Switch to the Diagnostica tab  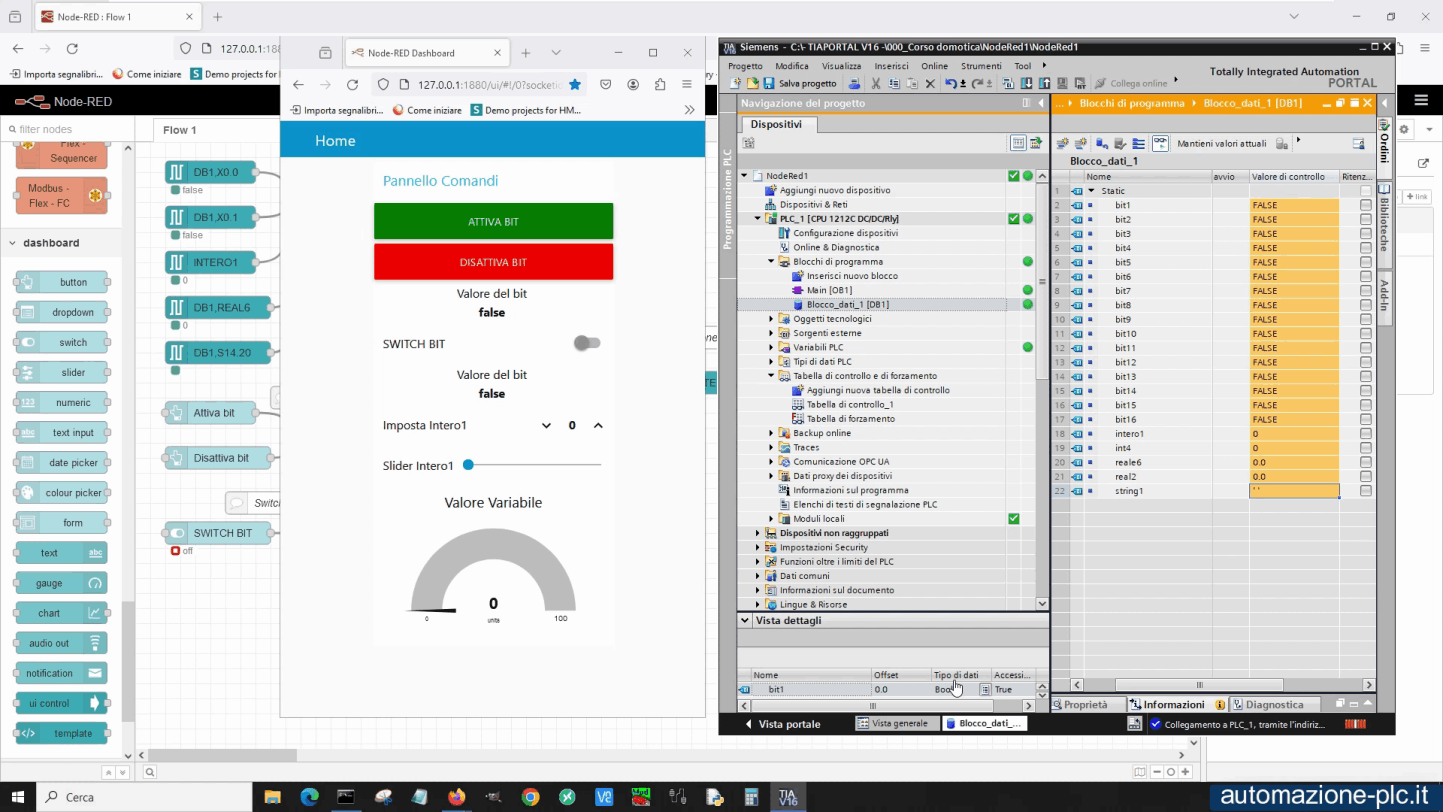tap(1276, 704)
